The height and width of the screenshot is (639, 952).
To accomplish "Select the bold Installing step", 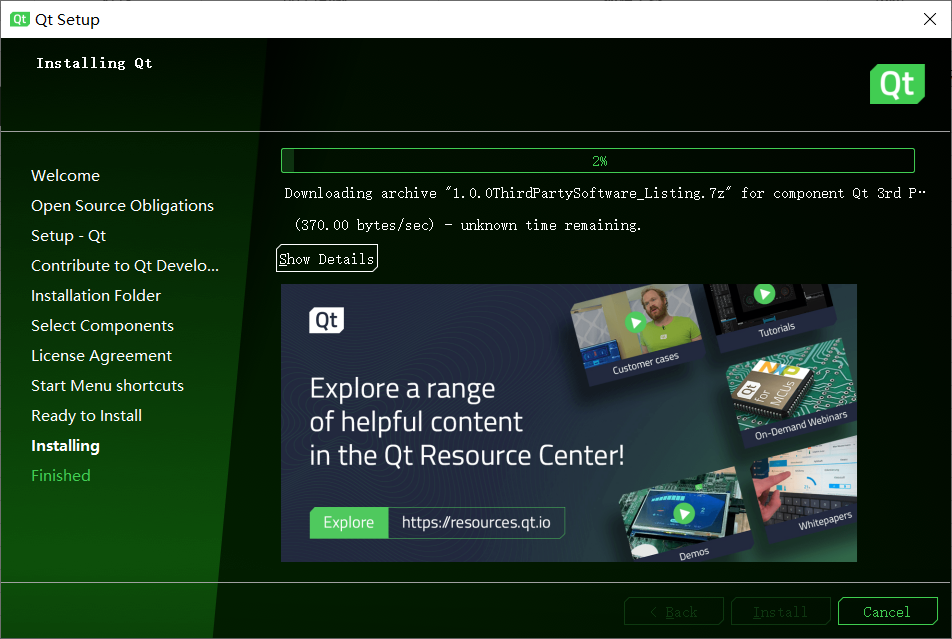I will (x=65, y=446).
